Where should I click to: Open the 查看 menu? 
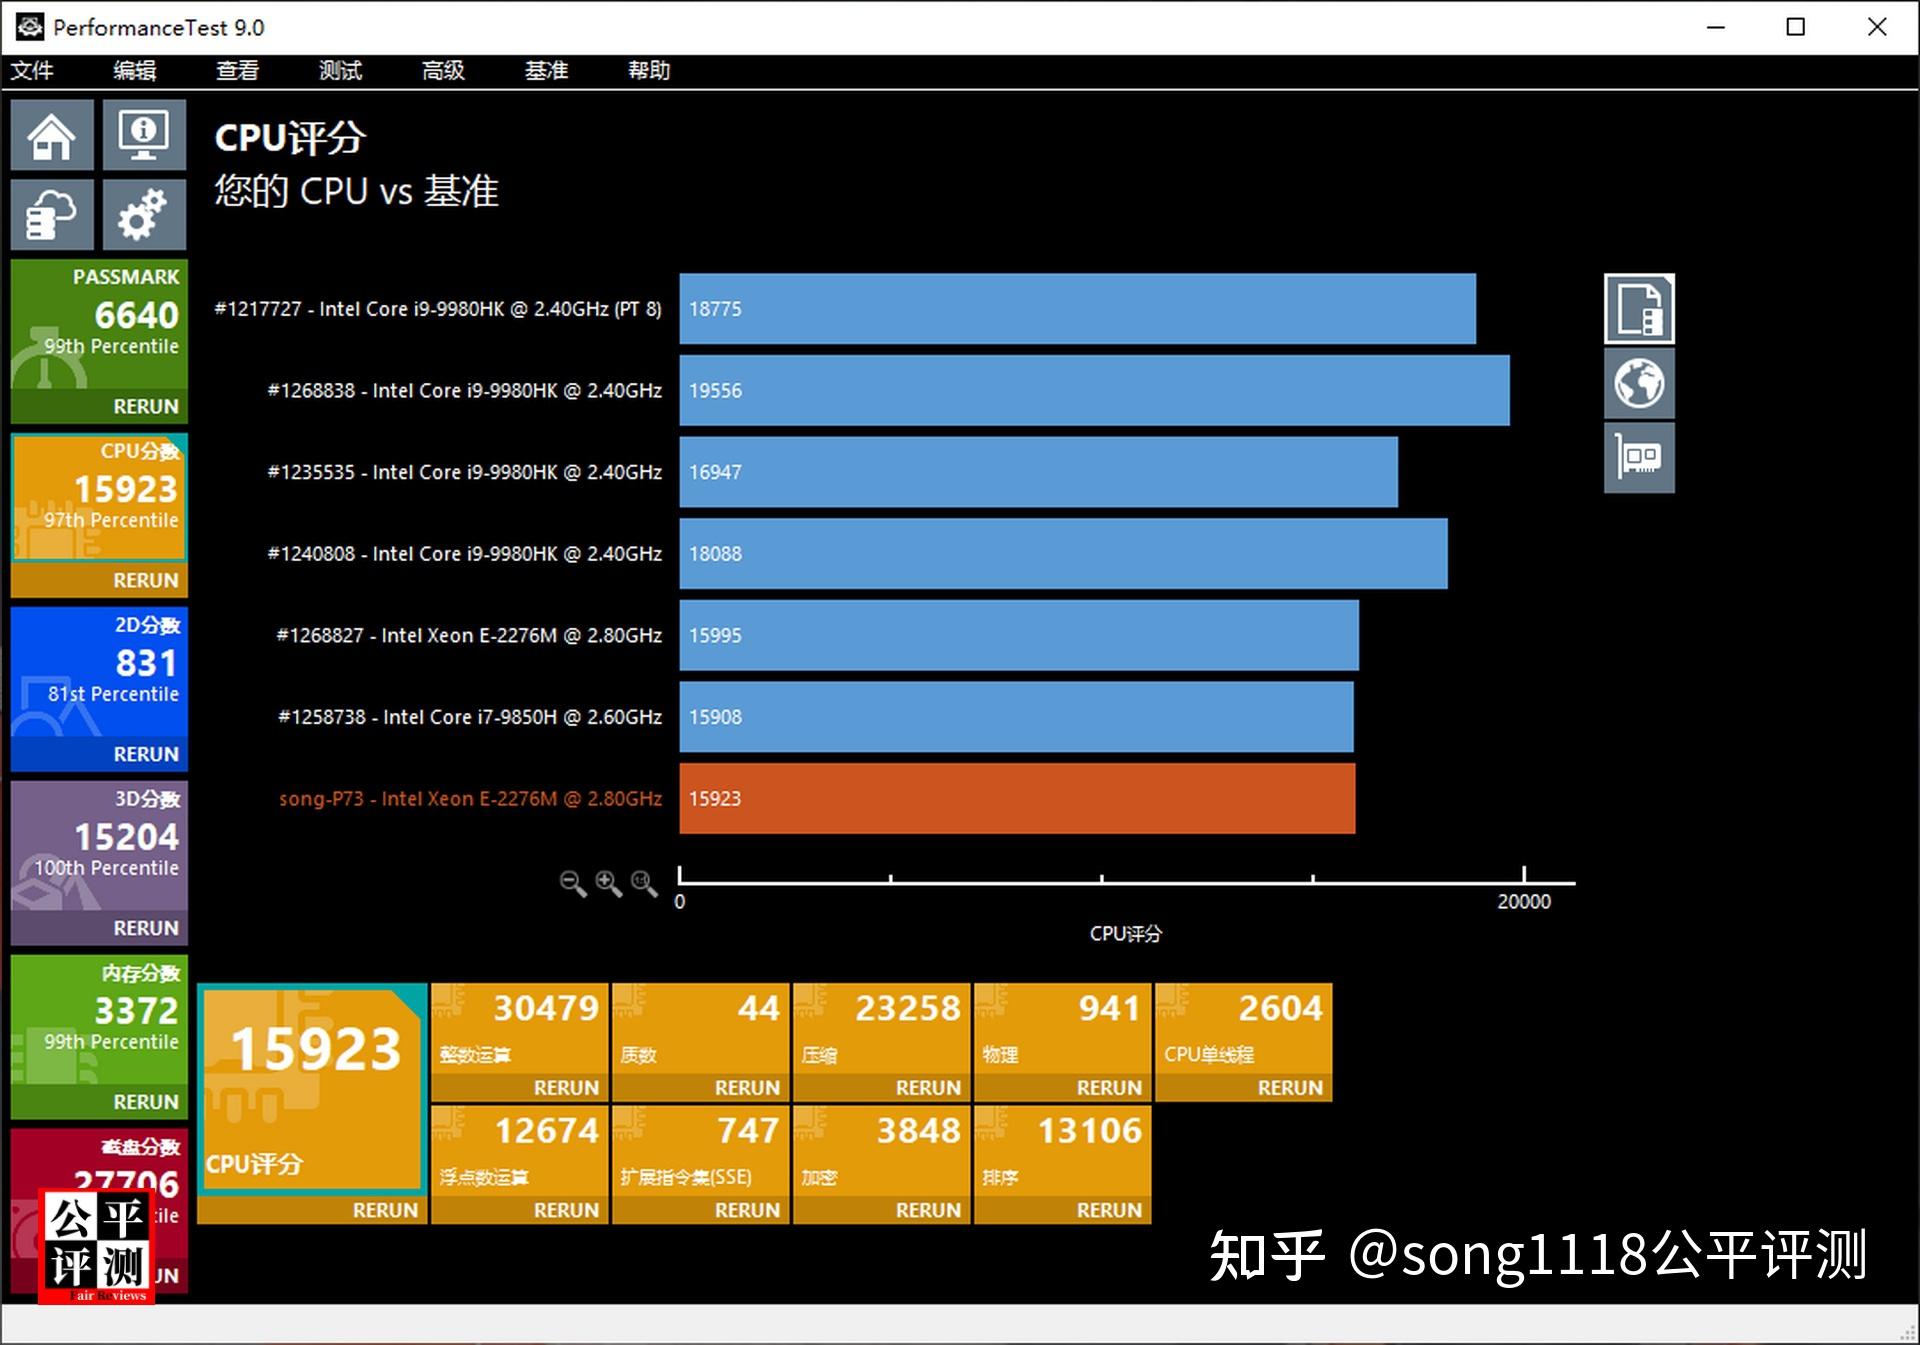[238, 70]
